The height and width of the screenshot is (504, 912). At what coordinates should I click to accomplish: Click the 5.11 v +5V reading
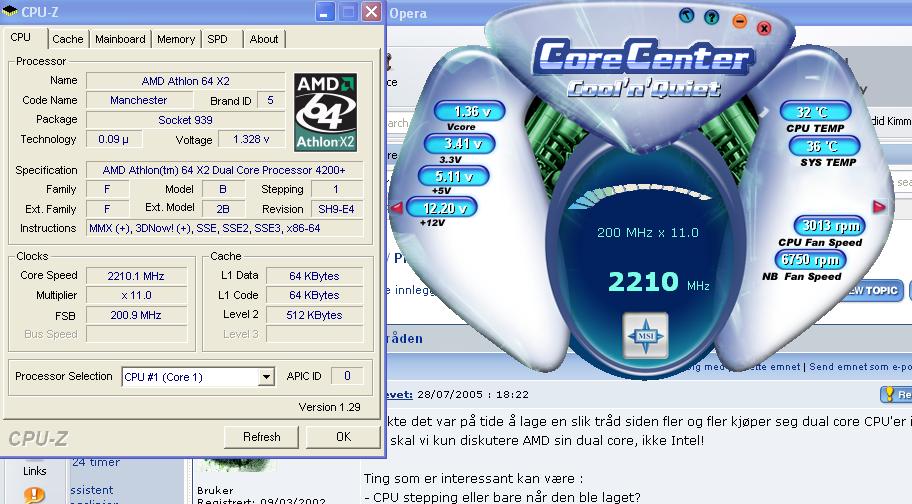pyautogui.click(x=454, y=176)
